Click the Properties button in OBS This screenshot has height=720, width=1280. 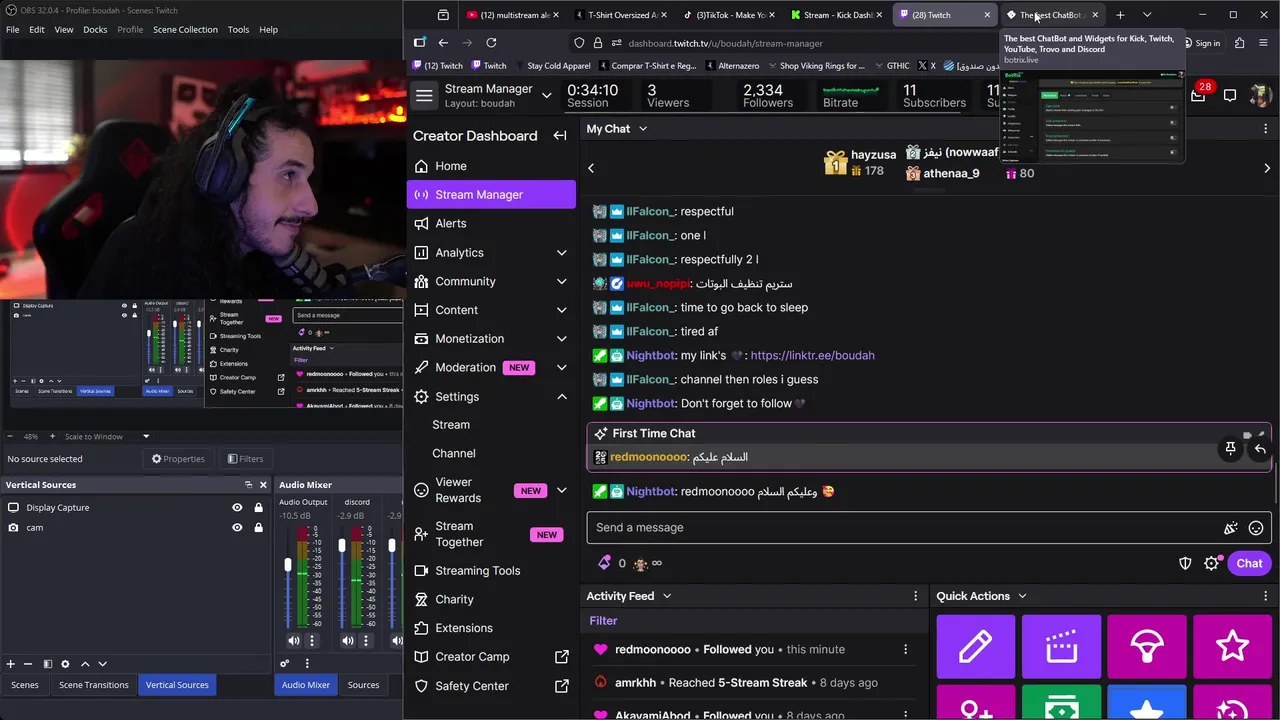pos(178,459)
